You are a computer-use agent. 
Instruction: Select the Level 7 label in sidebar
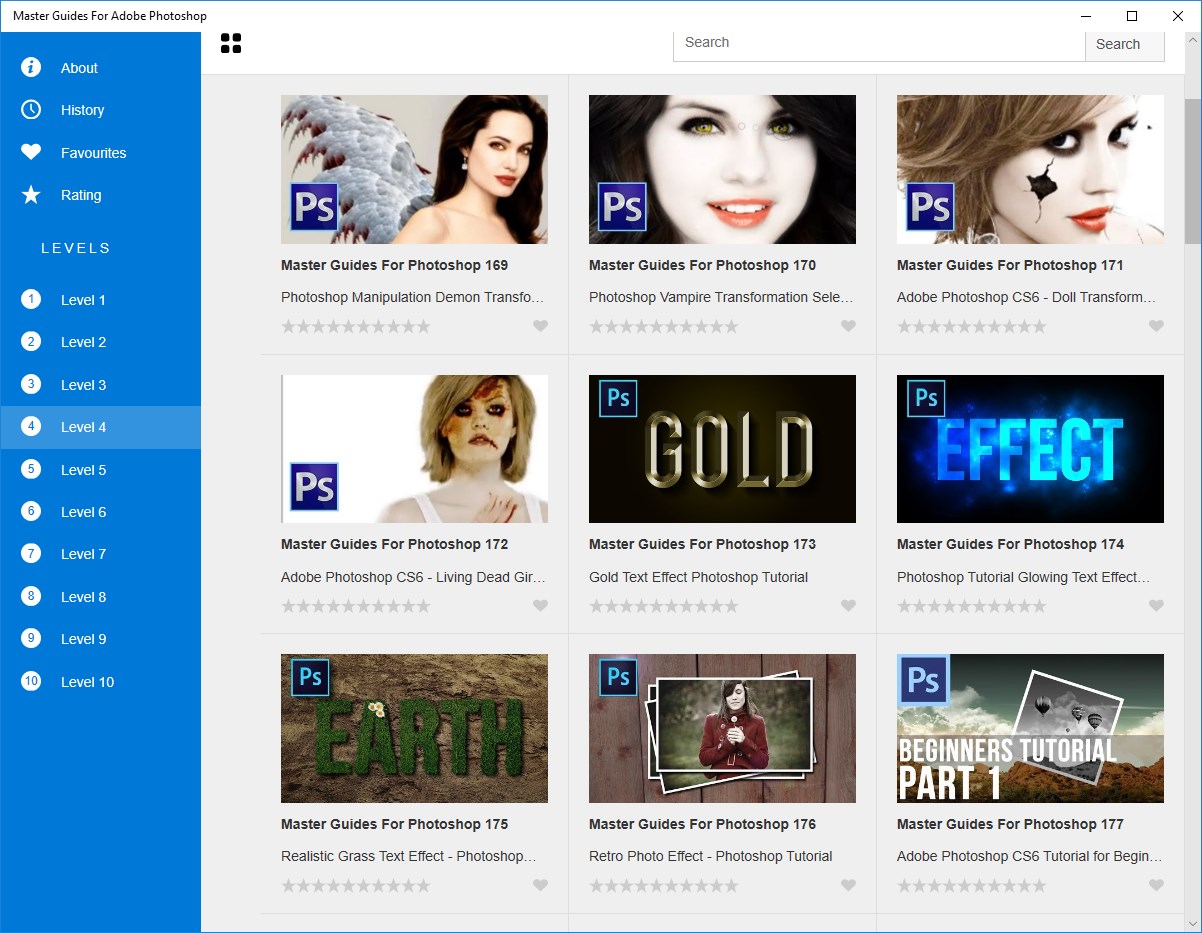point(83,554)
